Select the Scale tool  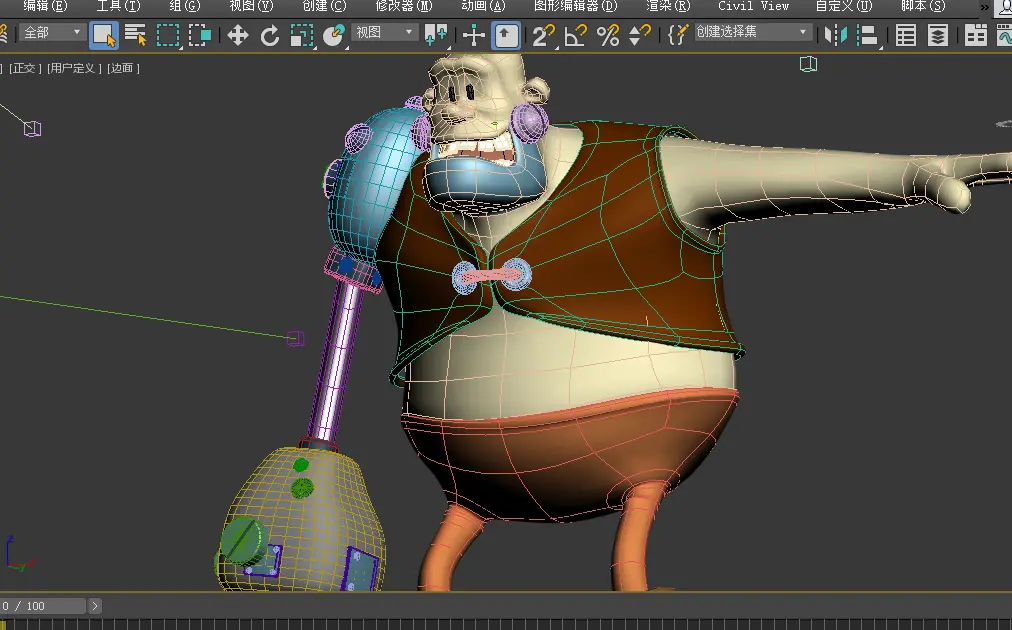tap(302, 36)
